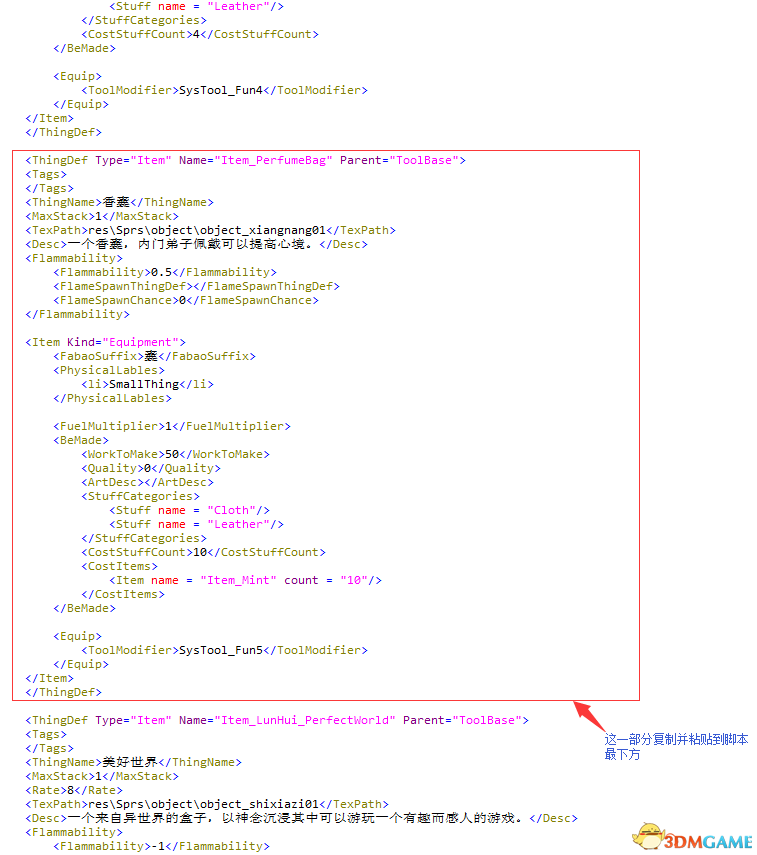Click the Quality 0 line

151,468
